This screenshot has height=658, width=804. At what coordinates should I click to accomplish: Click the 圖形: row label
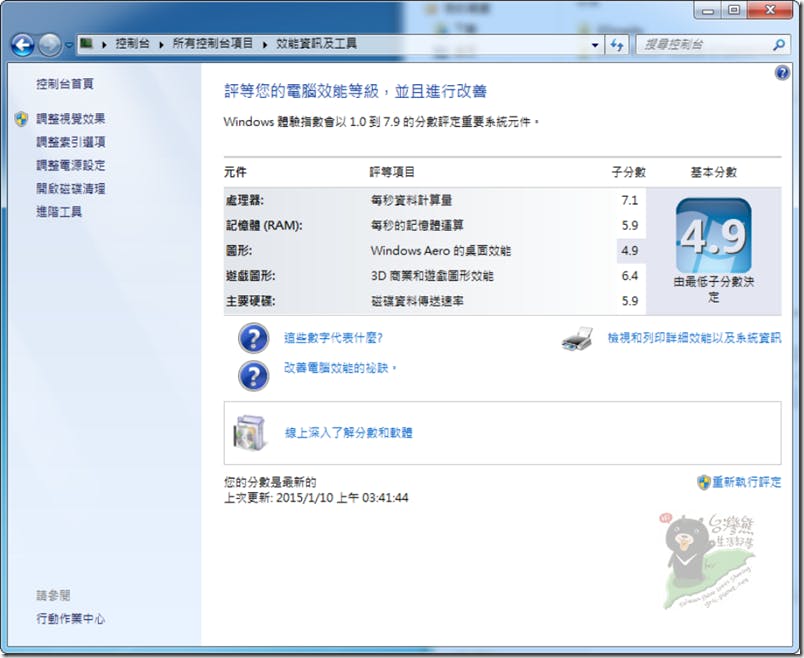(239, 250)
